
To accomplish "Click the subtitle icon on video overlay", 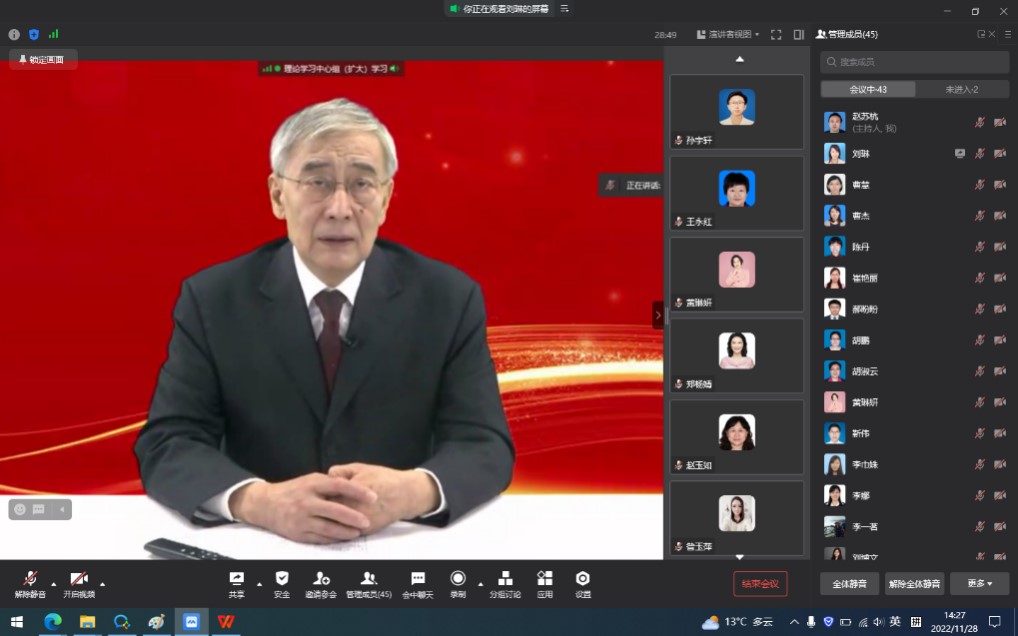I will pos(38,509).
